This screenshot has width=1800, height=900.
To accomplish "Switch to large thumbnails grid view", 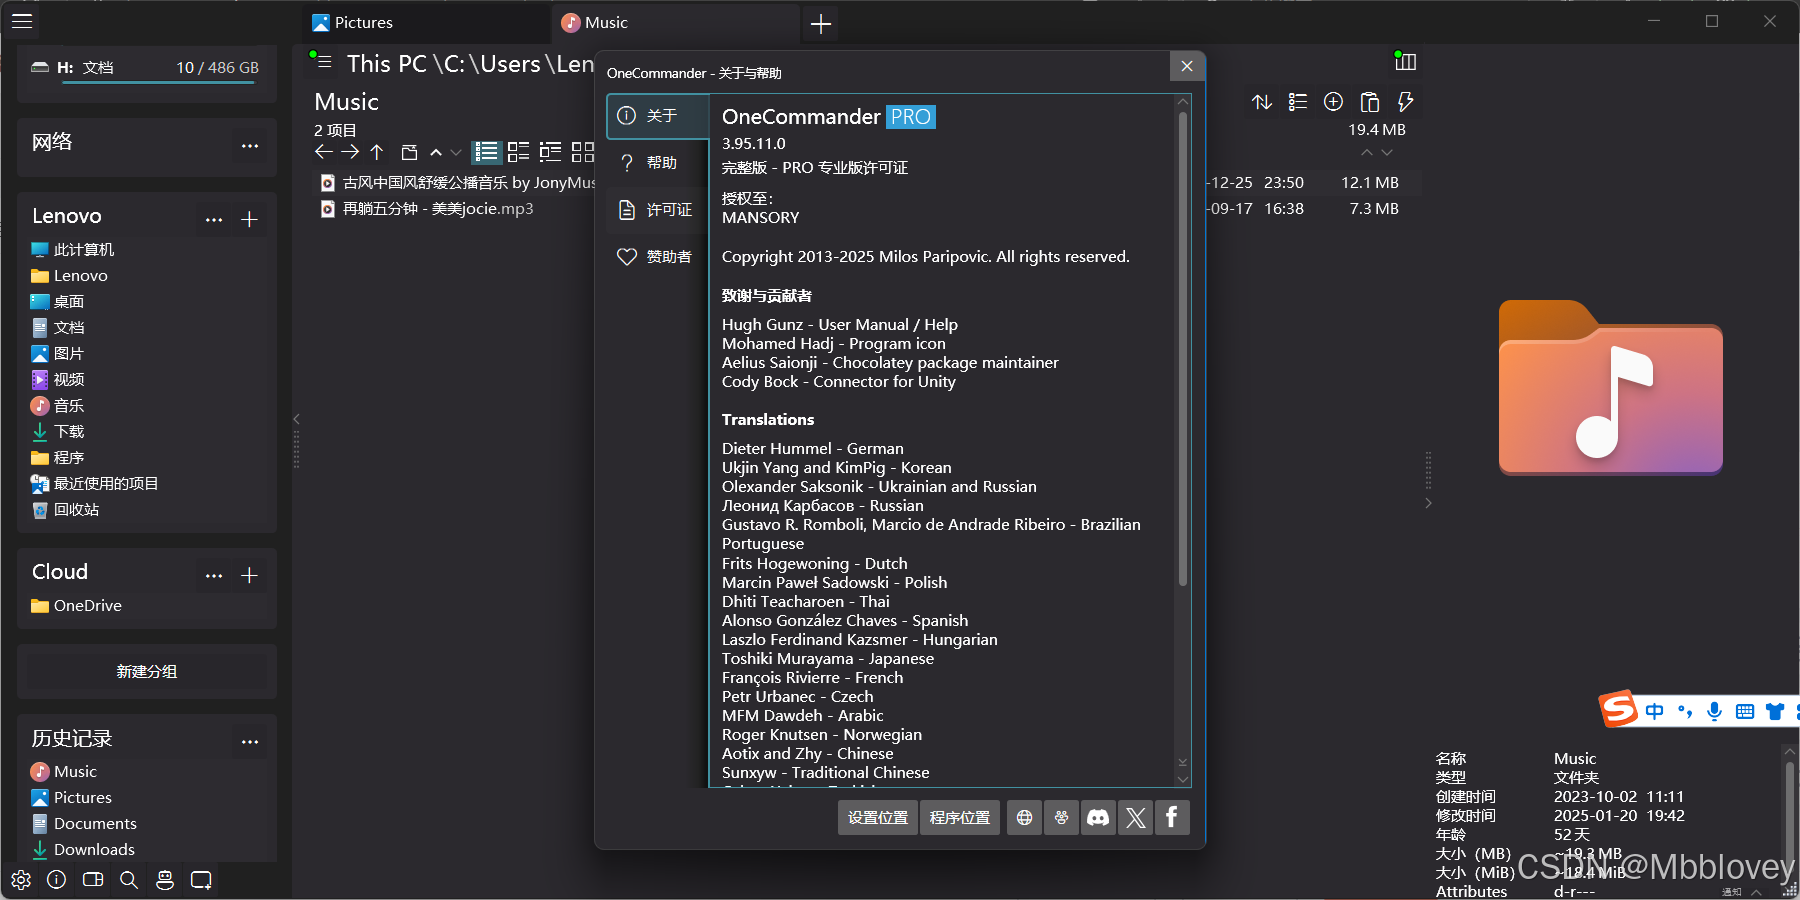I will coord(583,152).
